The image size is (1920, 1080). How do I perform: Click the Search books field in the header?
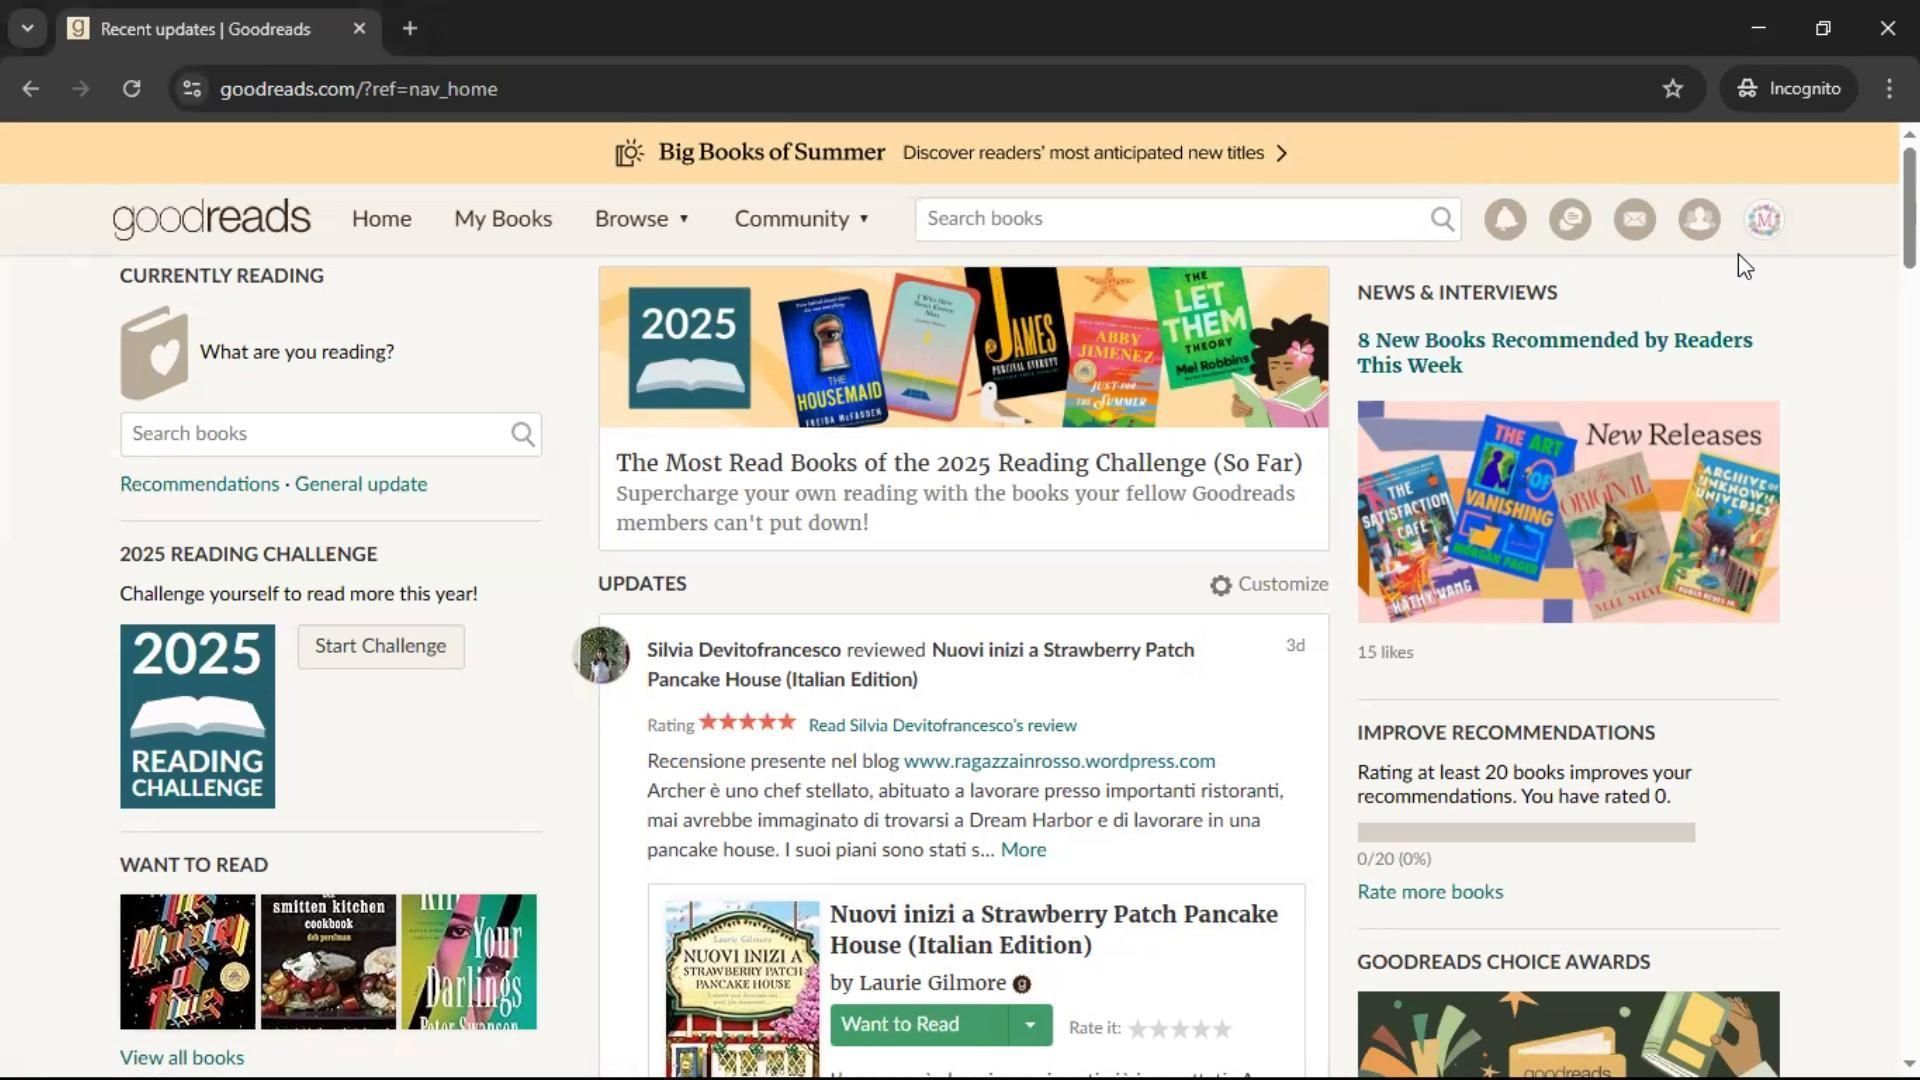[x=1170, y=219]
